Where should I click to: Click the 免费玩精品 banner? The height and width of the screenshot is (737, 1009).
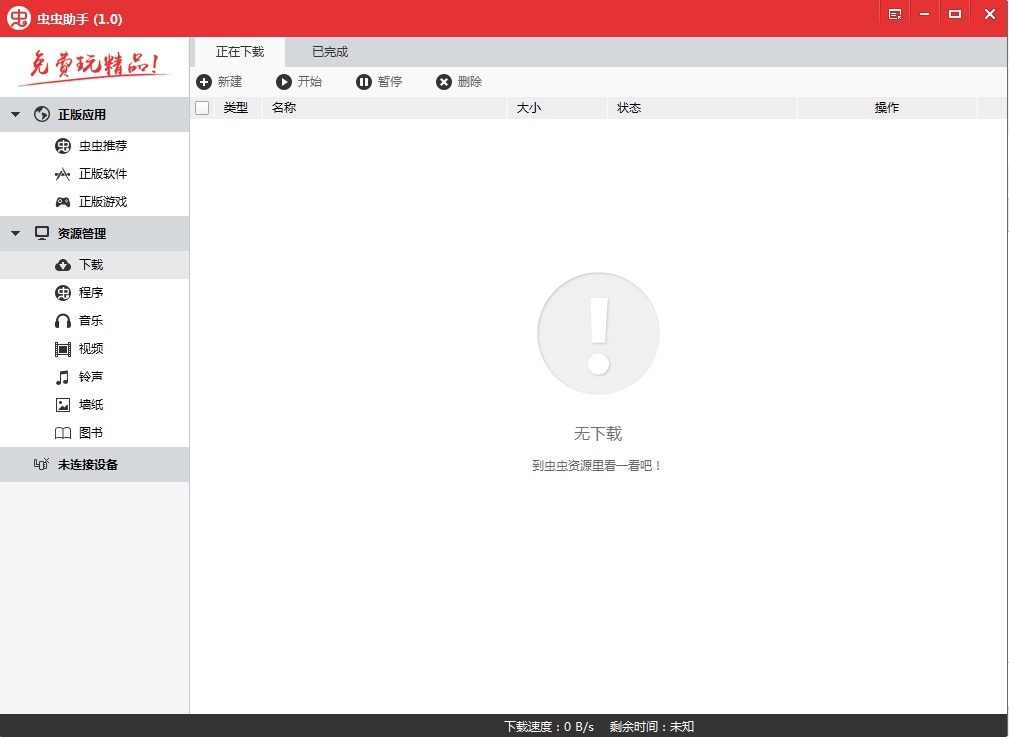[x=95, y=67]
